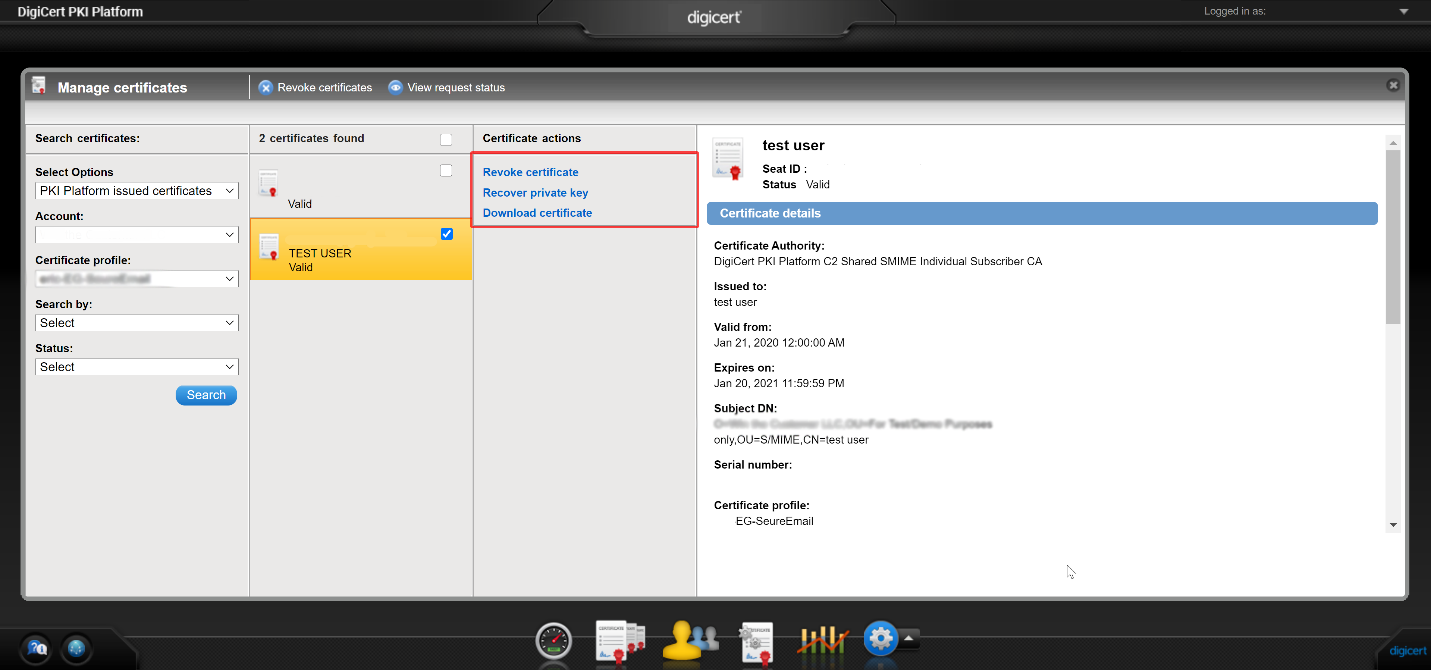Click the DigiCert PKI Platform title
The image size is (1431, 670).
point(80,12)
